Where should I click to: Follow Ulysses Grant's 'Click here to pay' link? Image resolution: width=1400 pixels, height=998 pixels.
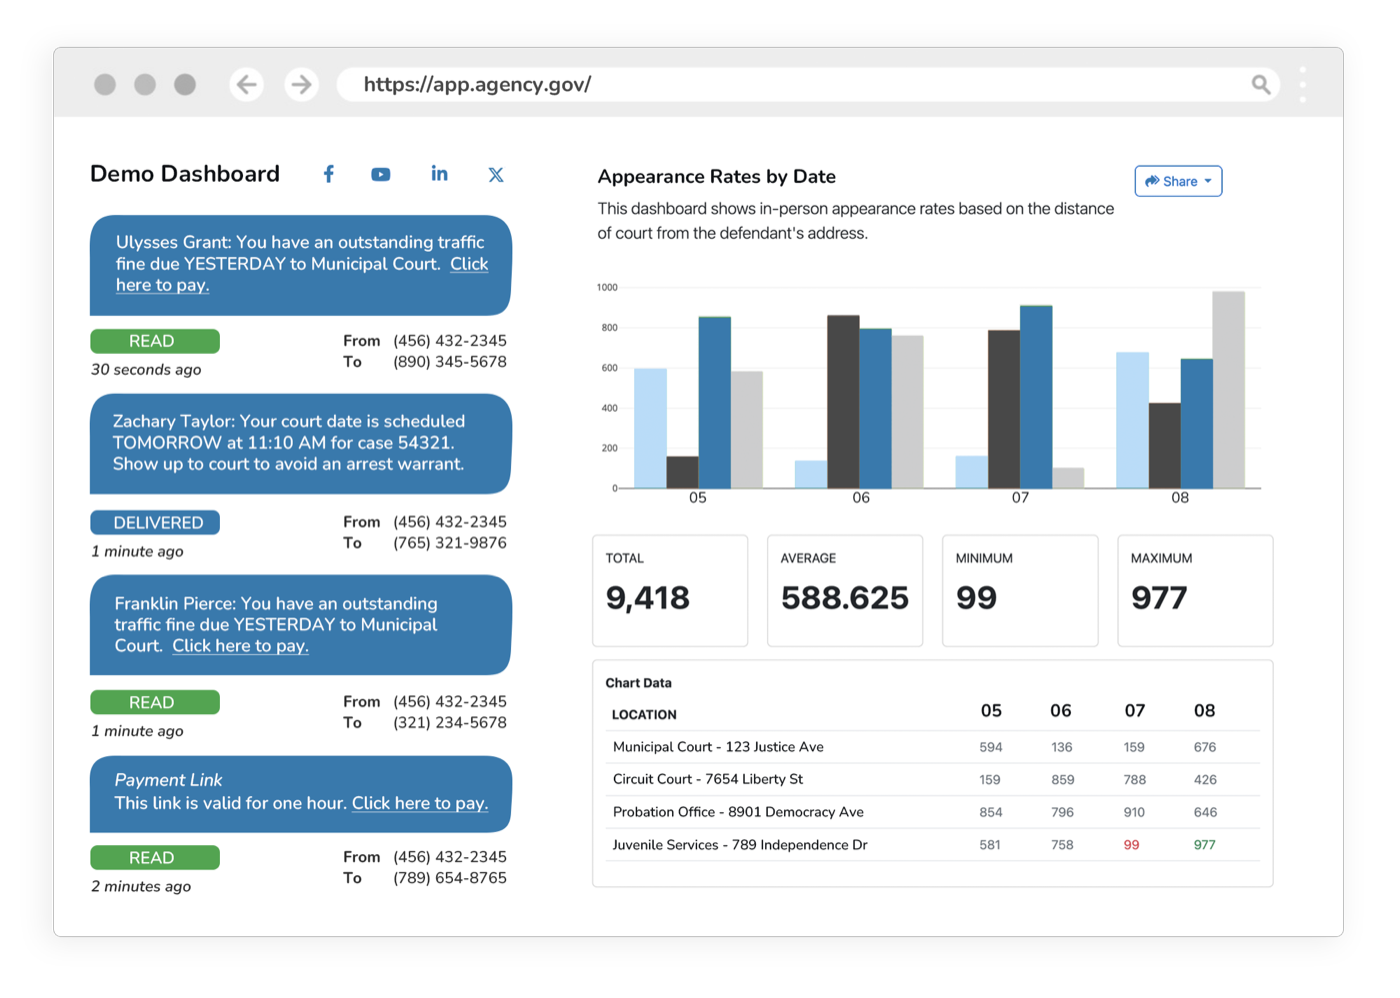click(469, 264)
